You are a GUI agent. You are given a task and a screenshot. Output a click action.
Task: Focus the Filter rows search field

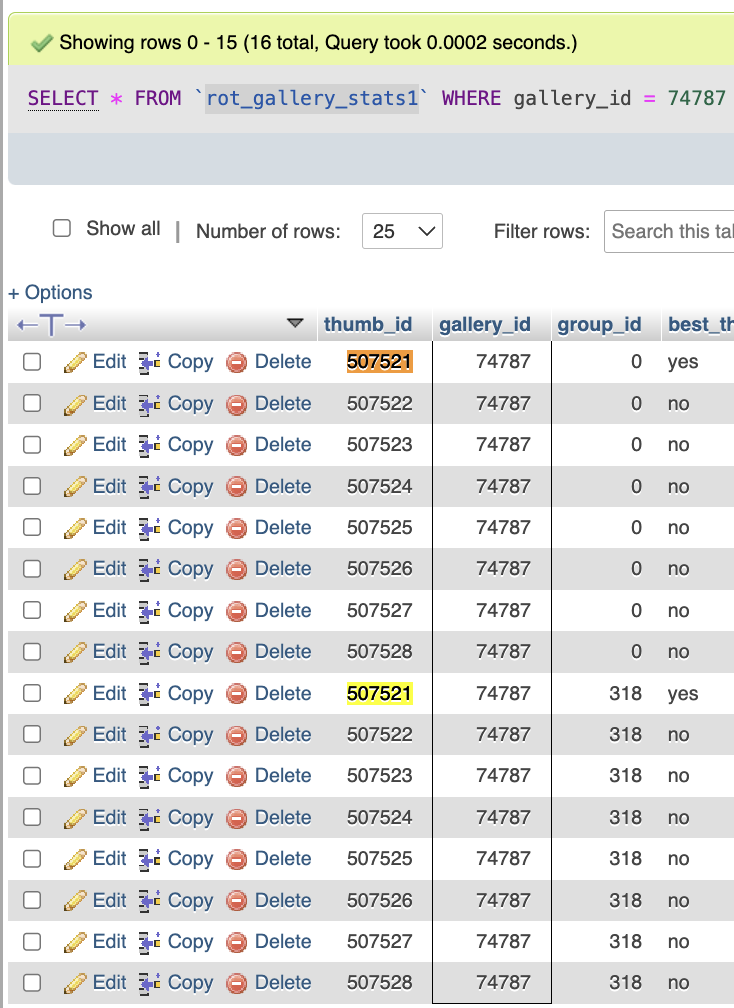click(669, 231)
